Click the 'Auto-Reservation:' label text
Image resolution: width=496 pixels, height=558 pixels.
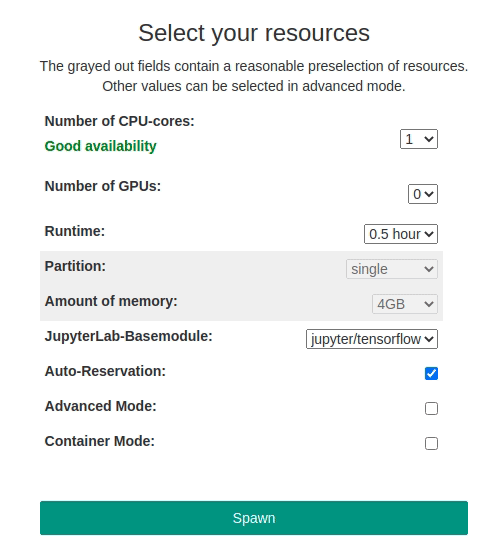(105, 371)
